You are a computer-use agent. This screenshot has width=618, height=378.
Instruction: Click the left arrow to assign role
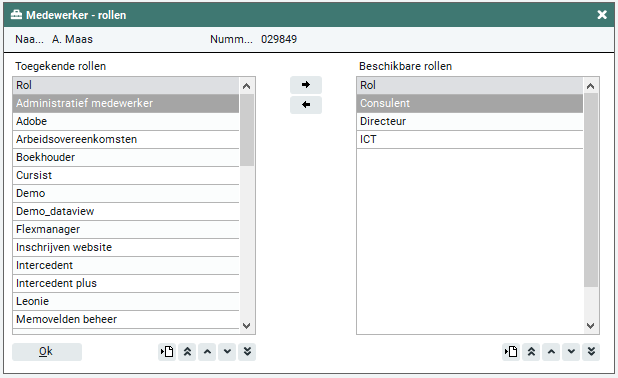click(x=306, y=105)
